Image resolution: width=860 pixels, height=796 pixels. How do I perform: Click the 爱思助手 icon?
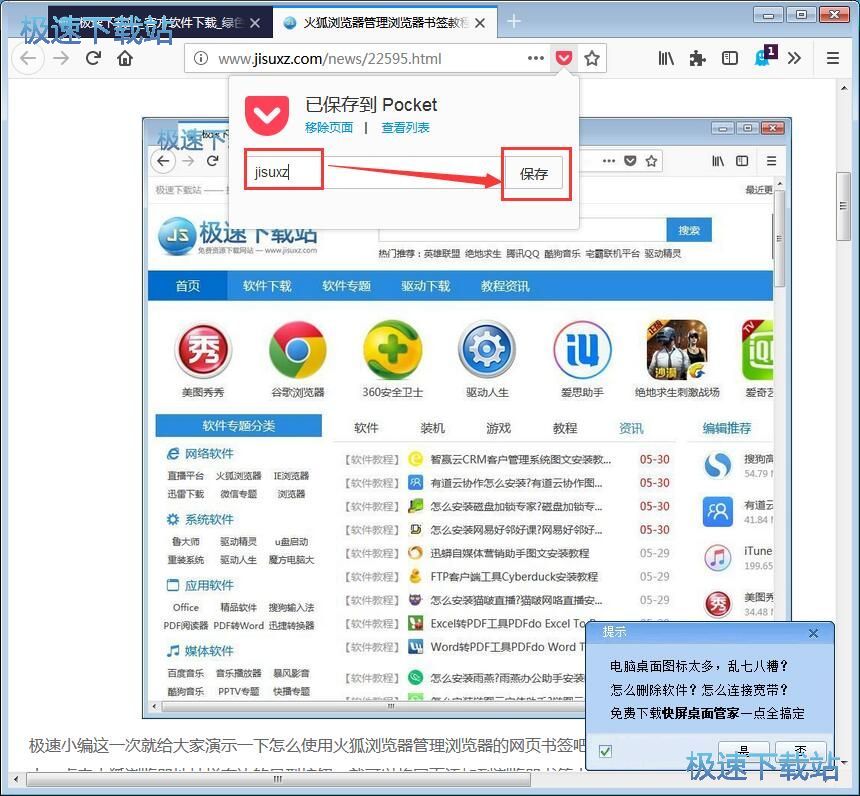pyautogui.click(x=582, y=350)
